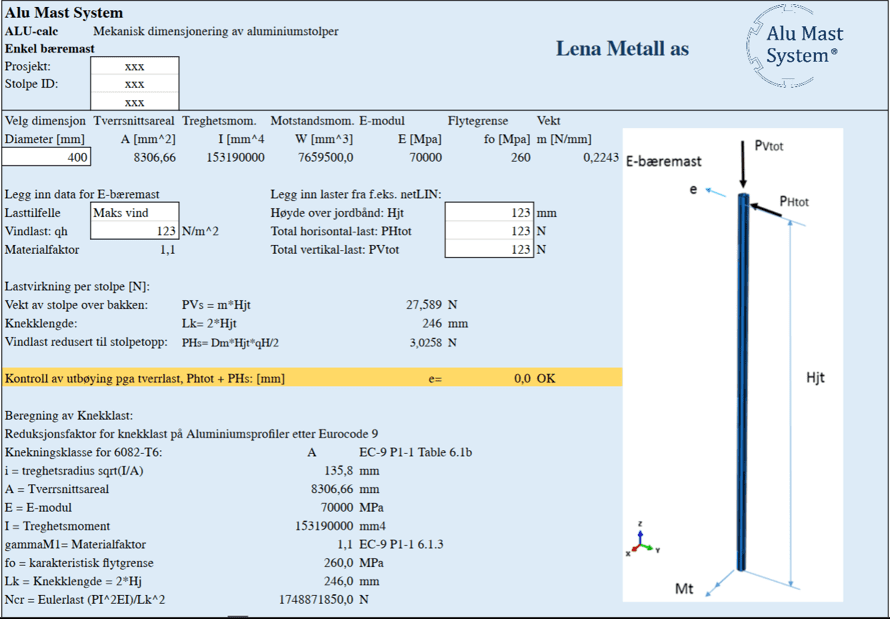The image size is (890, 619).
Task: Click the Hjt height label beside the mast
Action: tap(815, 378)
